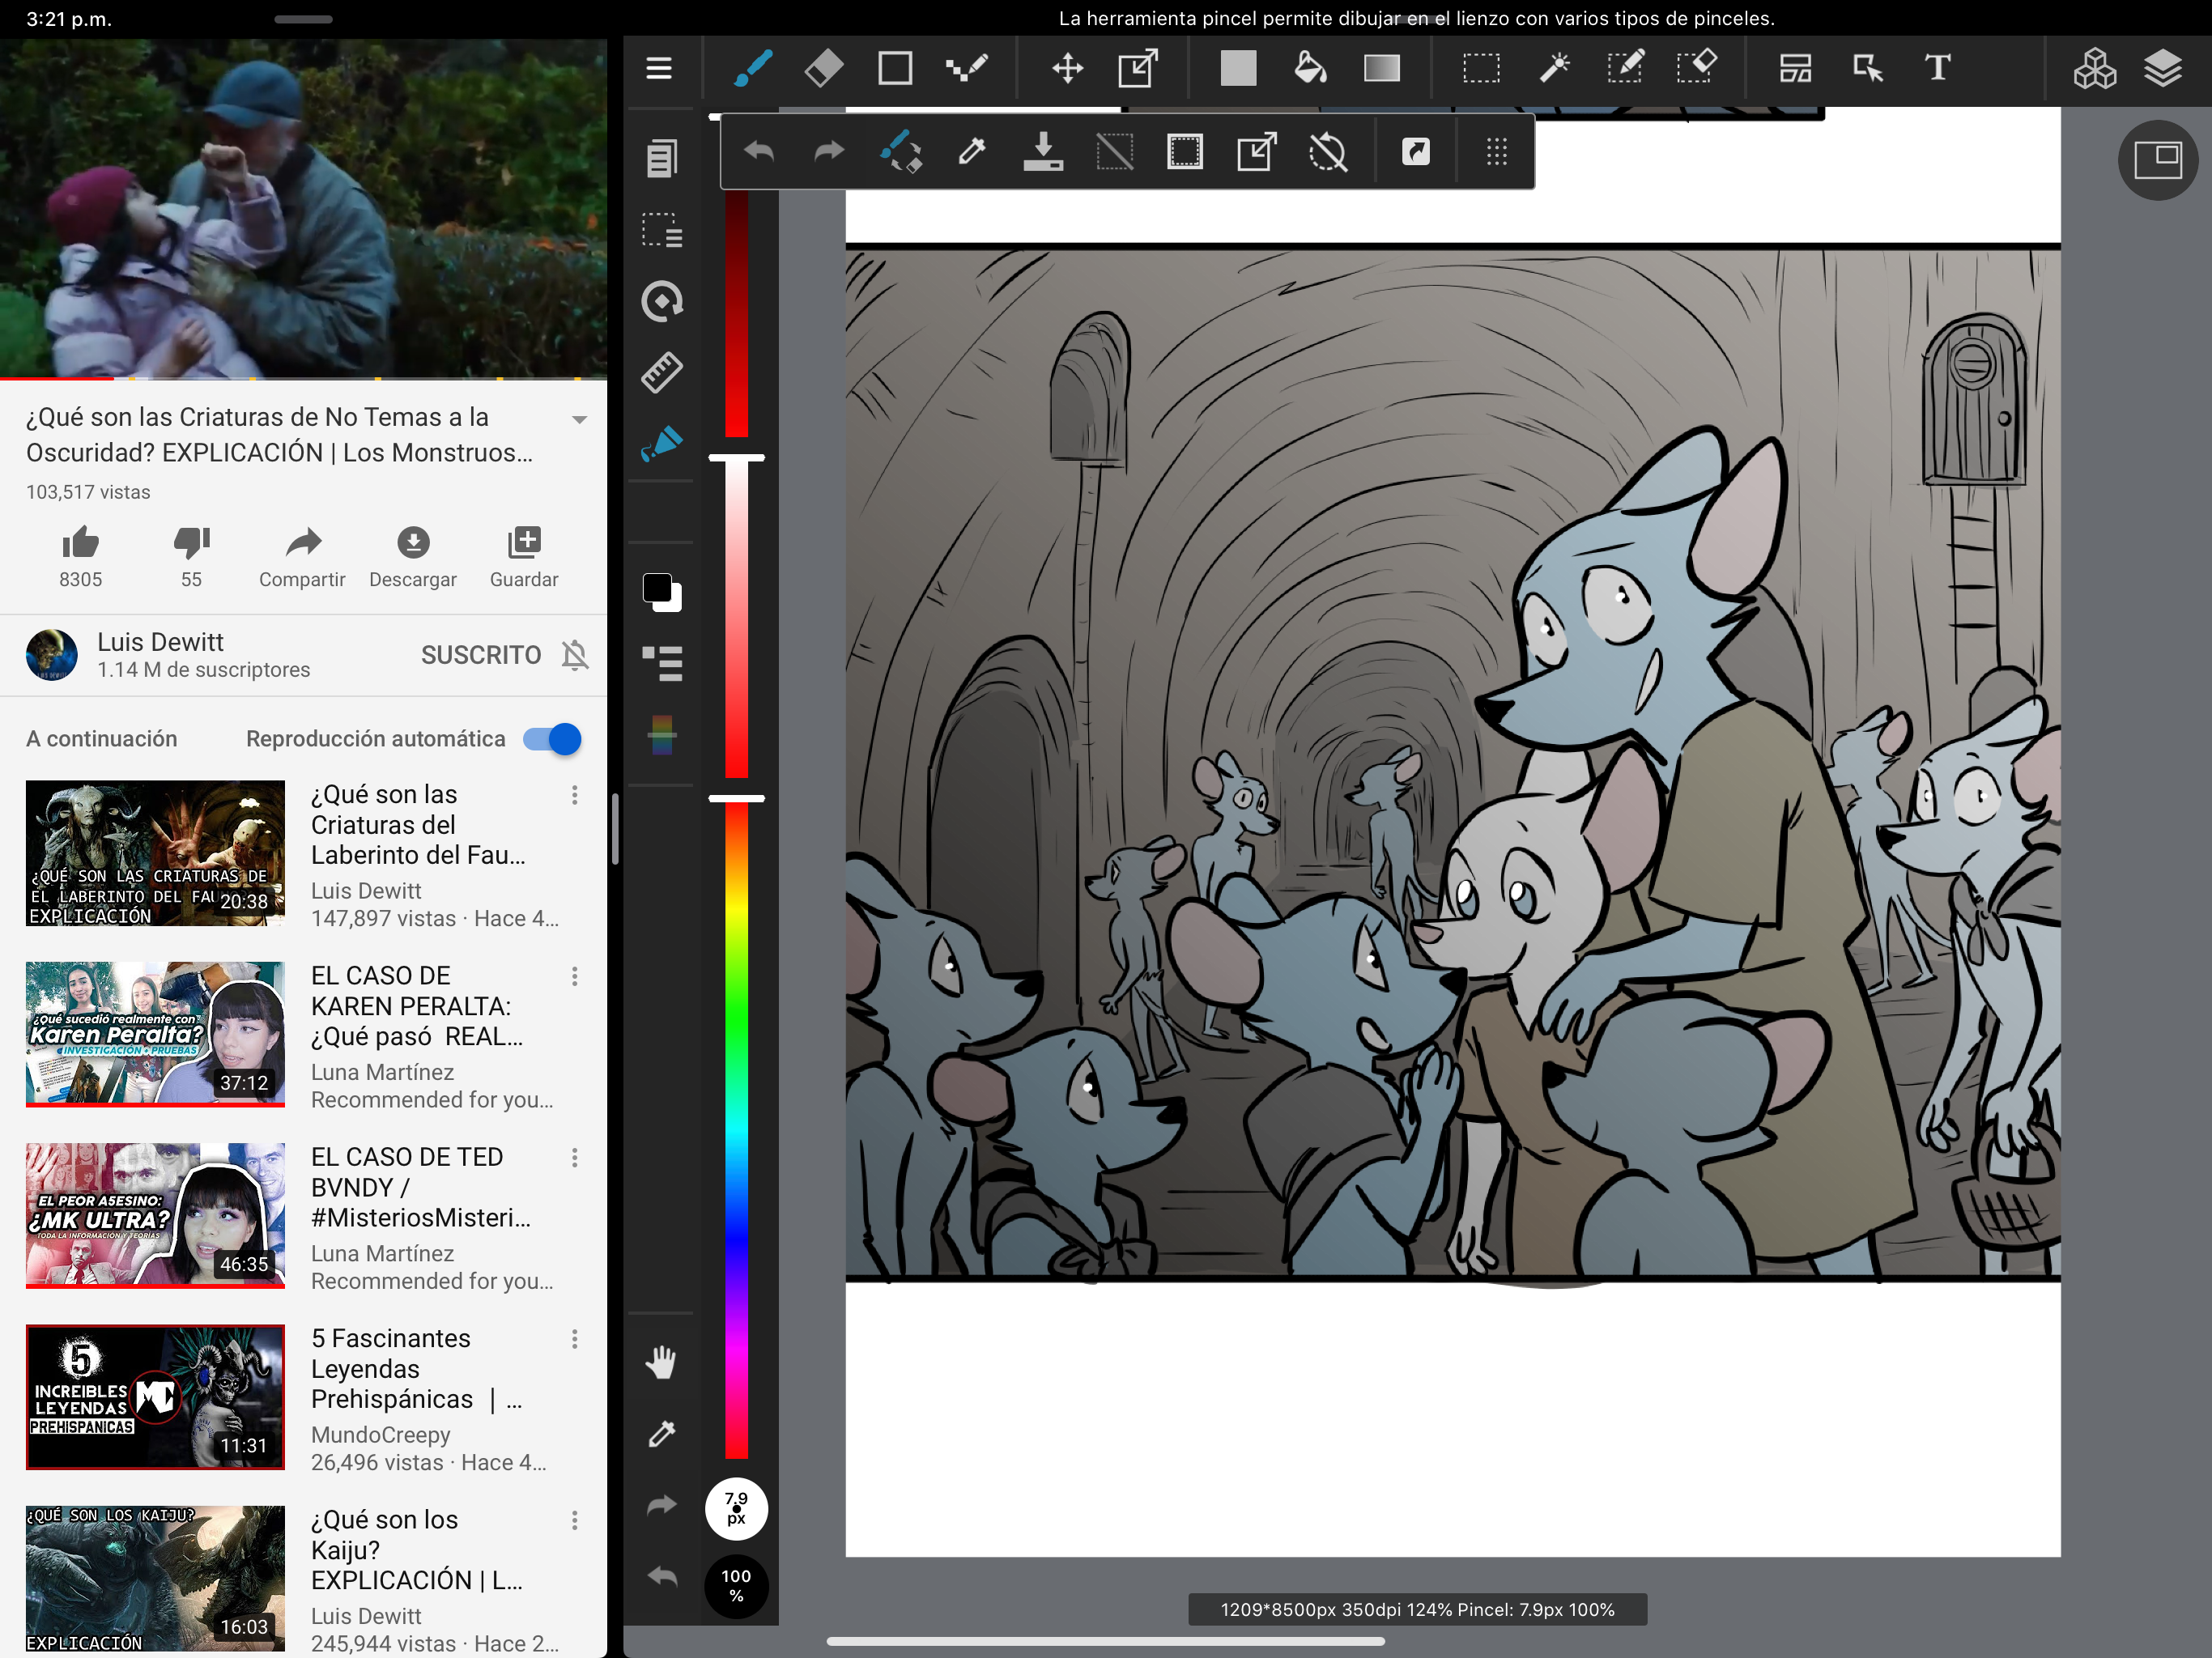The width and height of the screenshot is (2212, 1658).
Task: Select the Hand pan tool
Action: (661, 1362)
